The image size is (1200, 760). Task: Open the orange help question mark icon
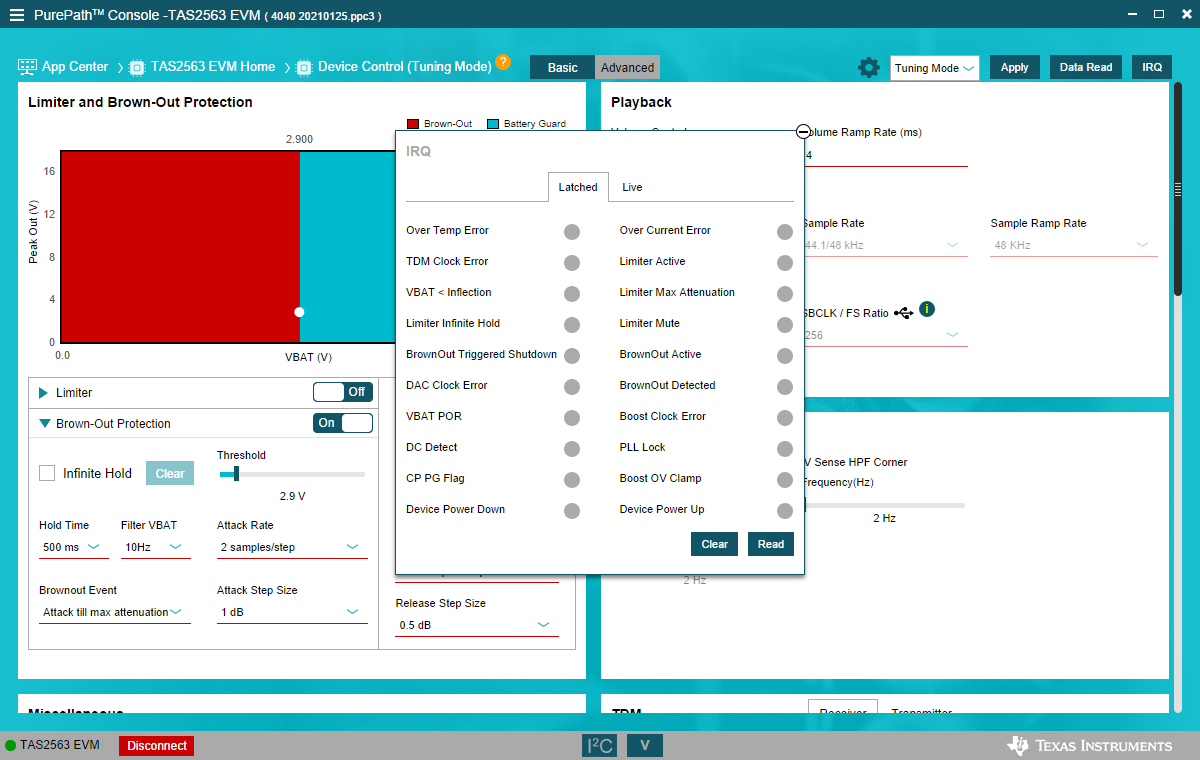point(503,62)
